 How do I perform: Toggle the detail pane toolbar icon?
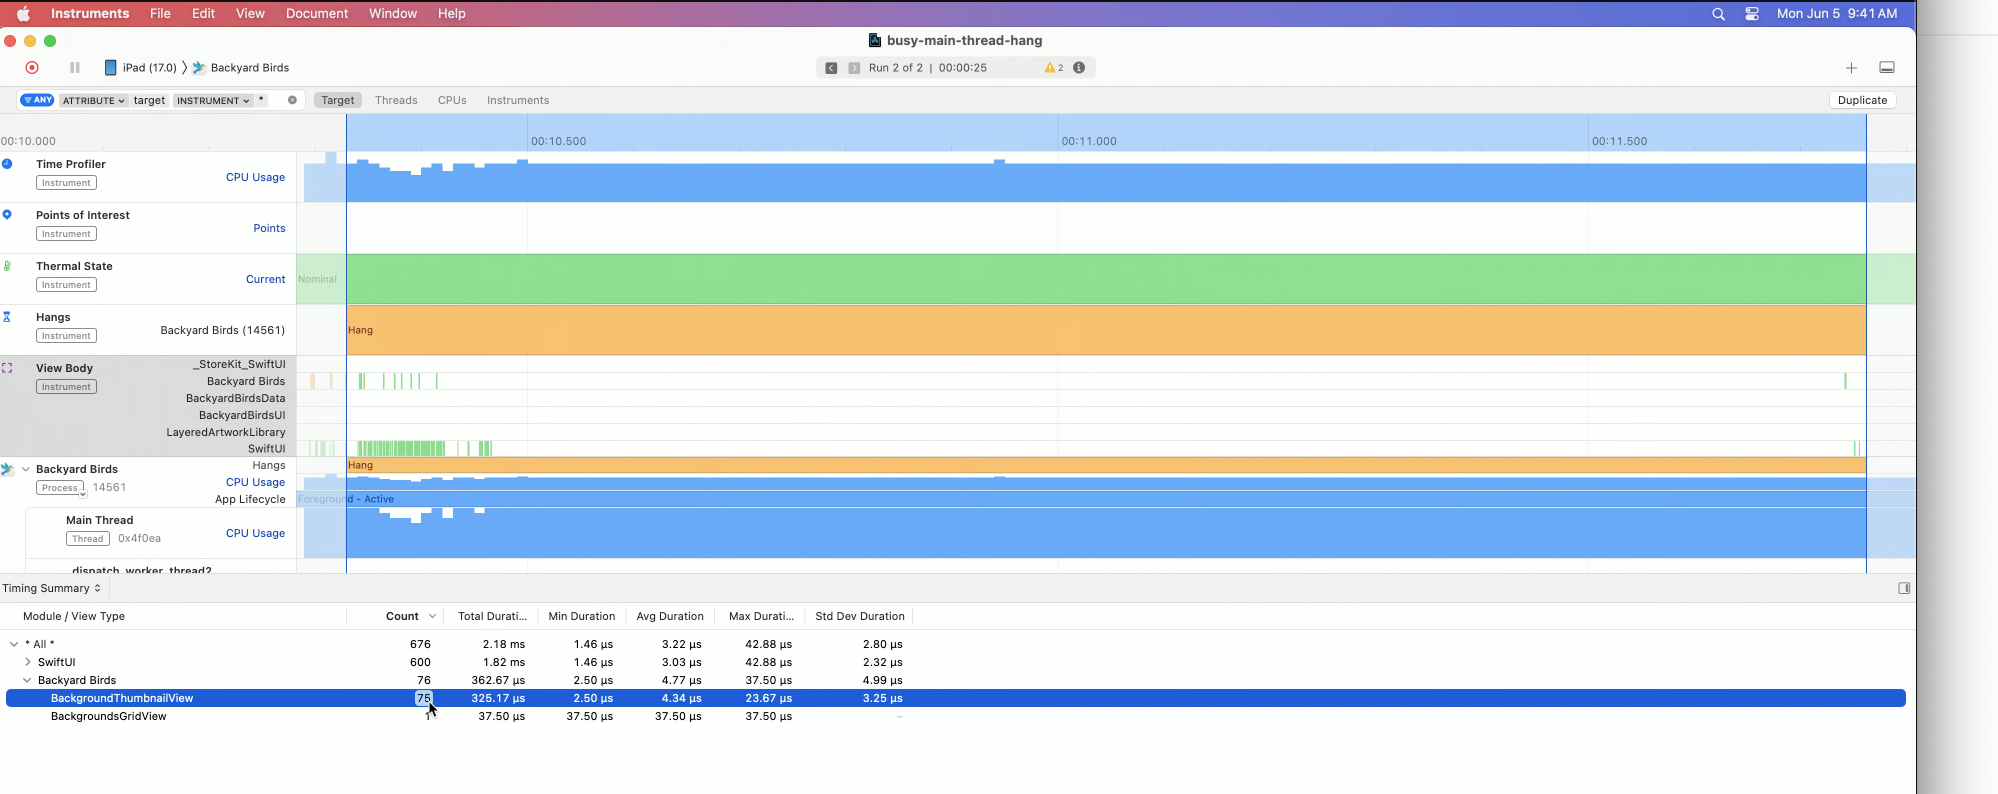[1887, 68]
